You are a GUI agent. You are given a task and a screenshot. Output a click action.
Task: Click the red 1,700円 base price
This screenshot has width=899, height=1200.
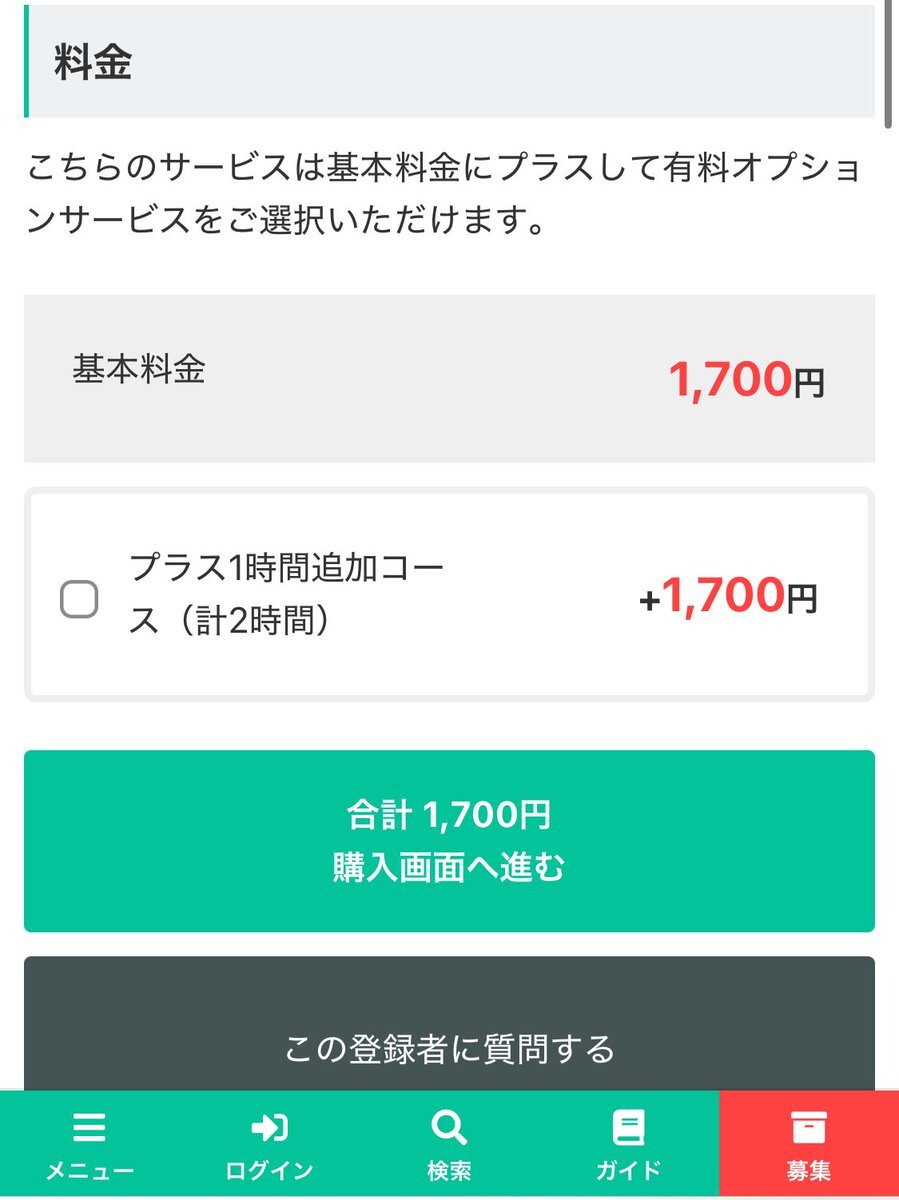tap(746, 380)
